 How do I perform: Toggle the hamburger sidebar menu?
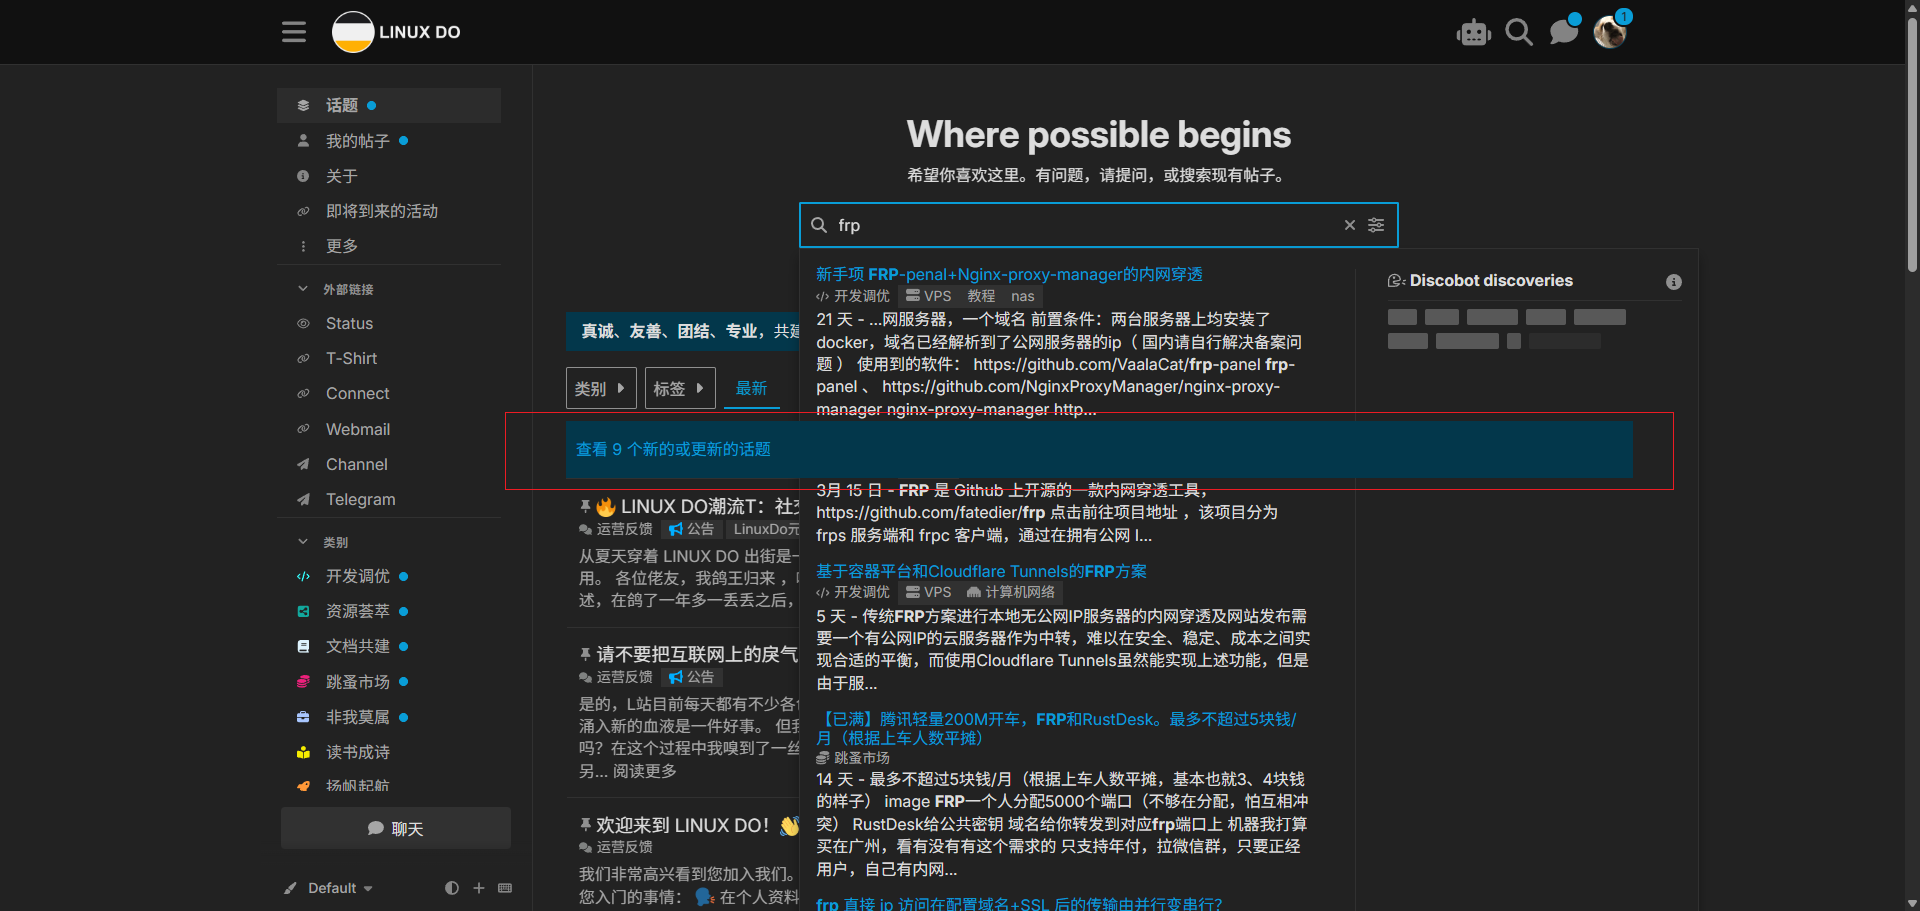[x=293, y=32]
